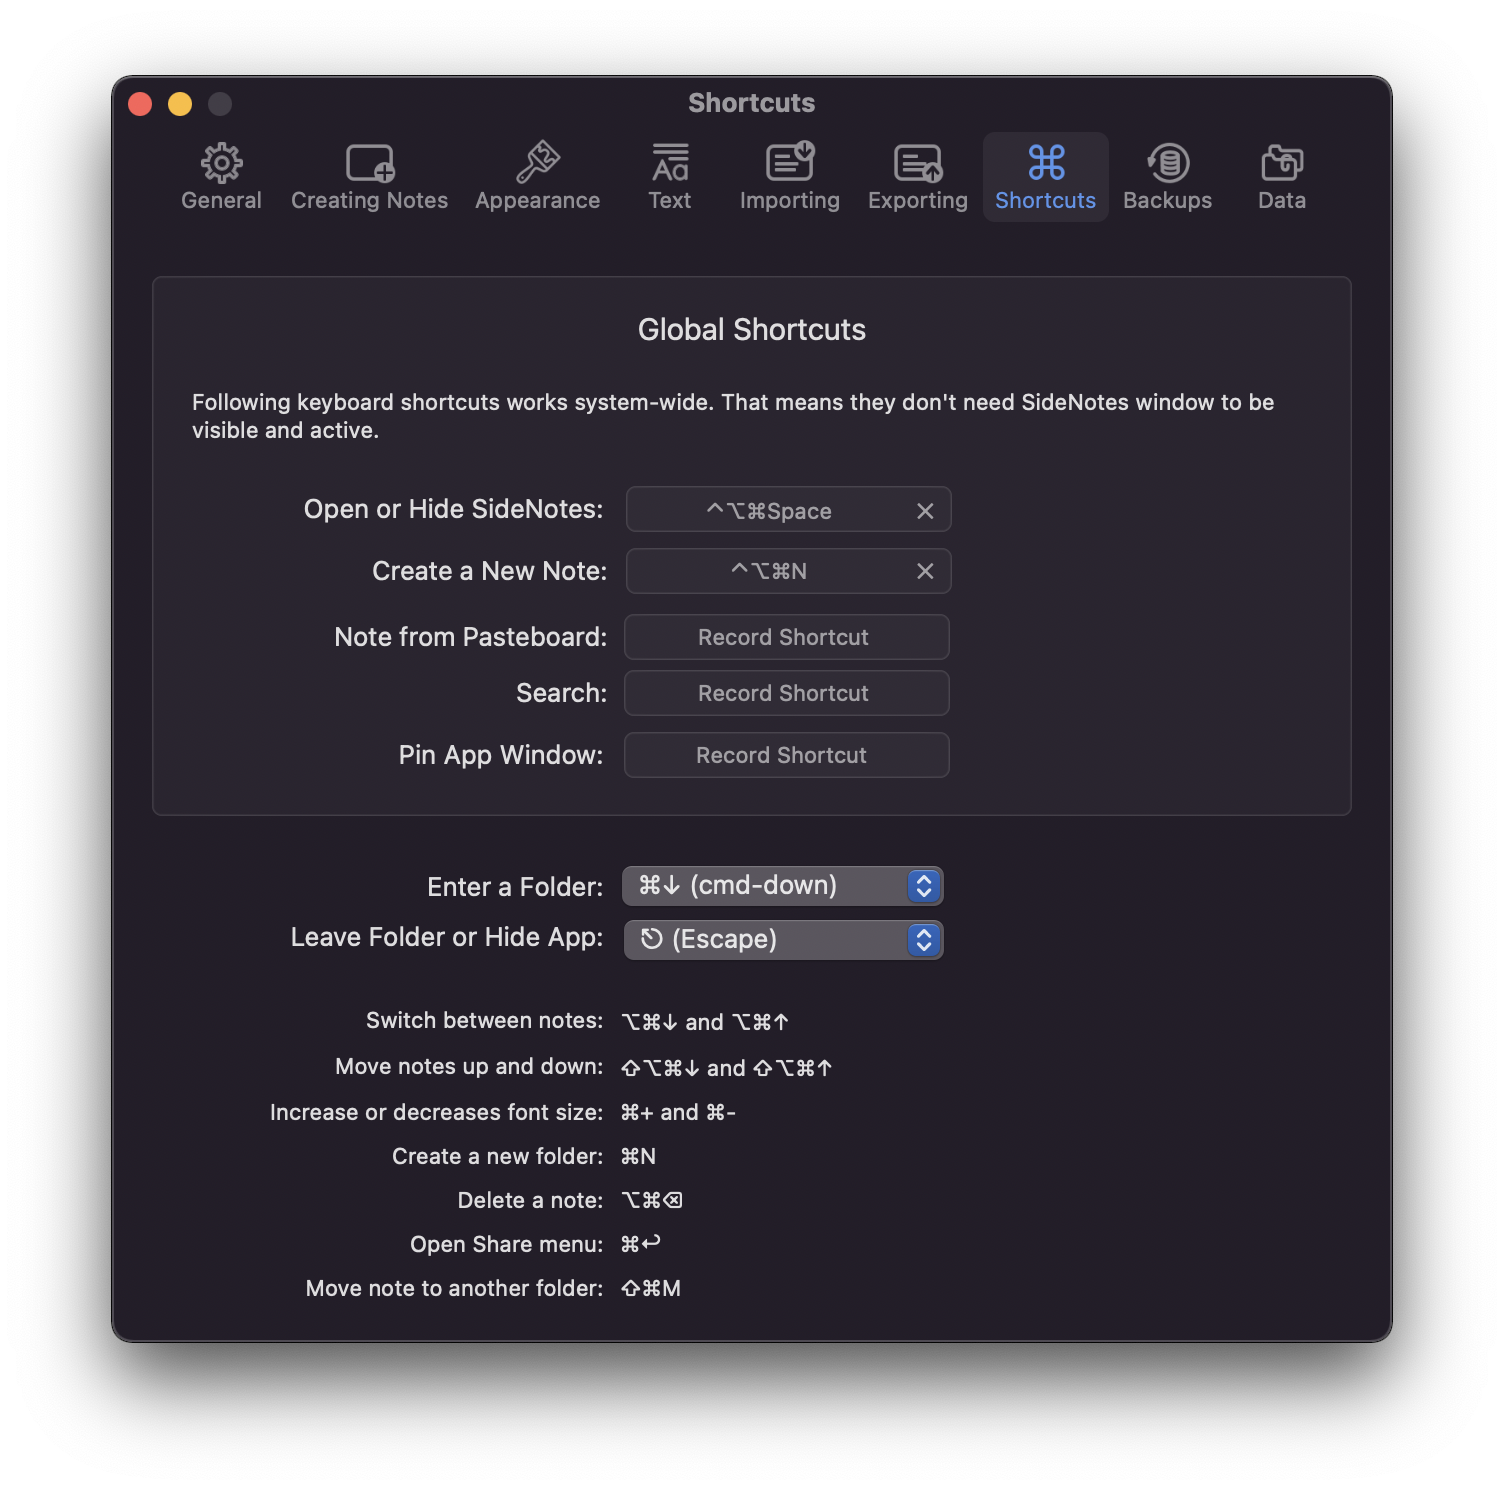1504x1490 pixels.
Task: Click the Create a new folder label
Action: pos(498,1157)
